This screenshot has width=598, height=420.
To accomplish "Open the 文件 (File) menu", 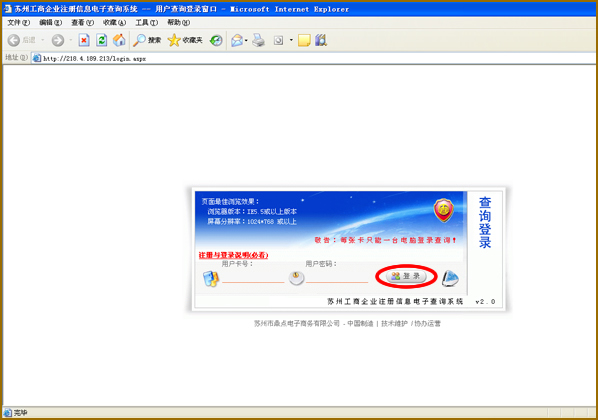I will (x=18, y=23).
